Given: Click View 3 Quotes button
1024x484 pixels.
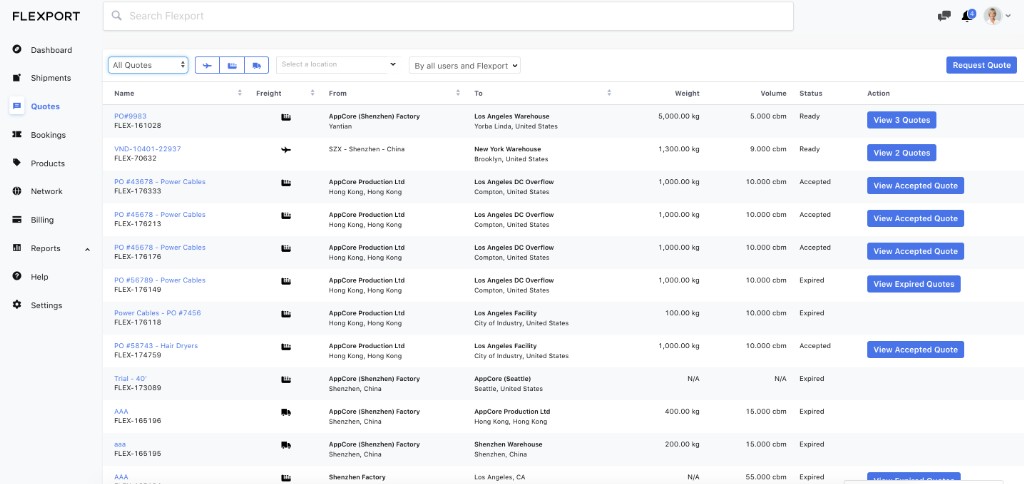Looking at the screenshot, I should coord(901,120).
